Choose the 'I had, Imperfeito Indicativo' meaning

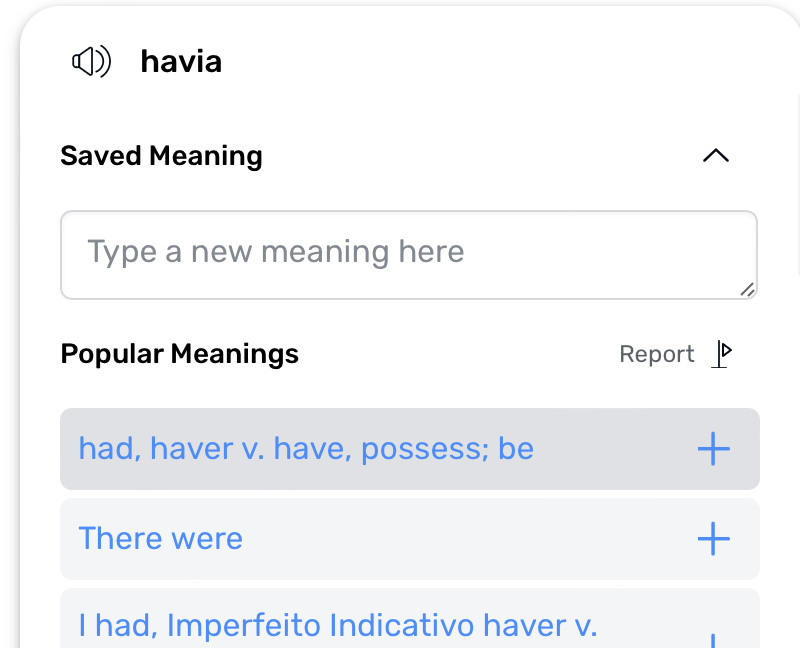coord(410,618)
